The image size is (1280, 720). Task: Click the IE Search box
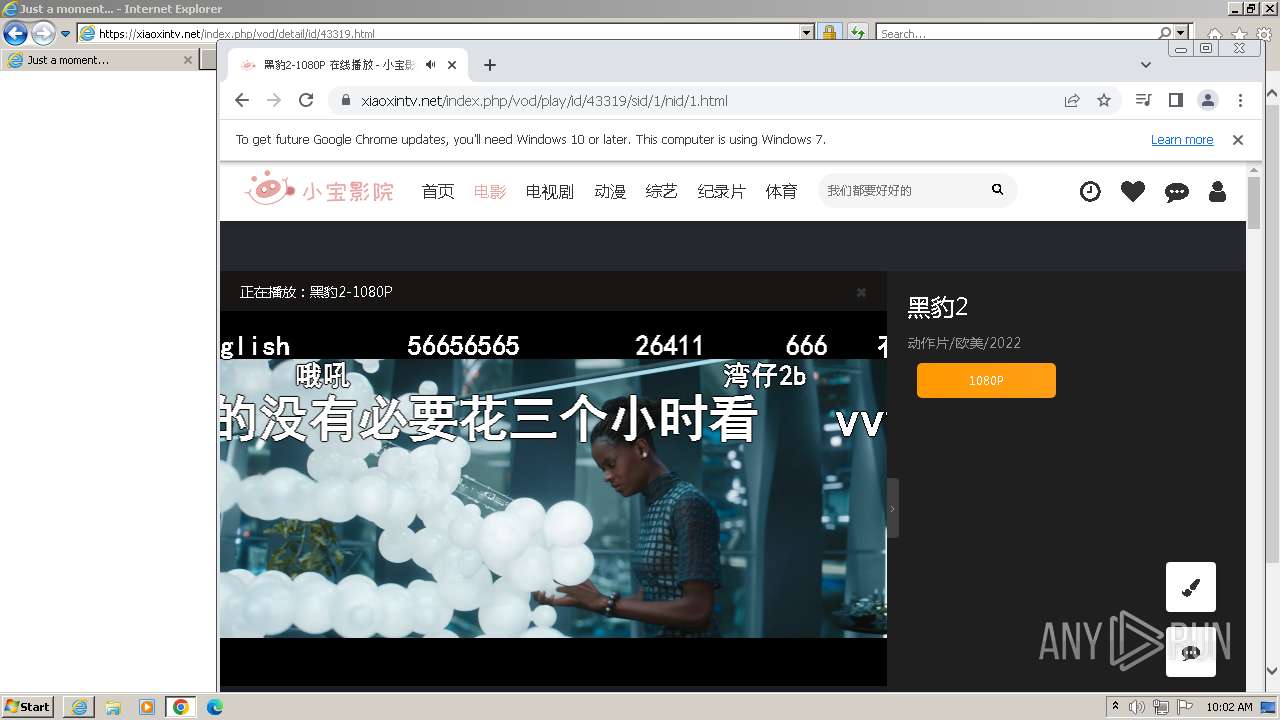[1016, 33]
